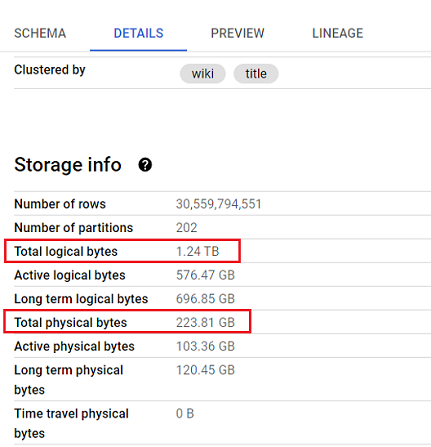This screenshot has width=431, height=447.
Task: Select the value 30,559,794,551
Action: [219, 204]
